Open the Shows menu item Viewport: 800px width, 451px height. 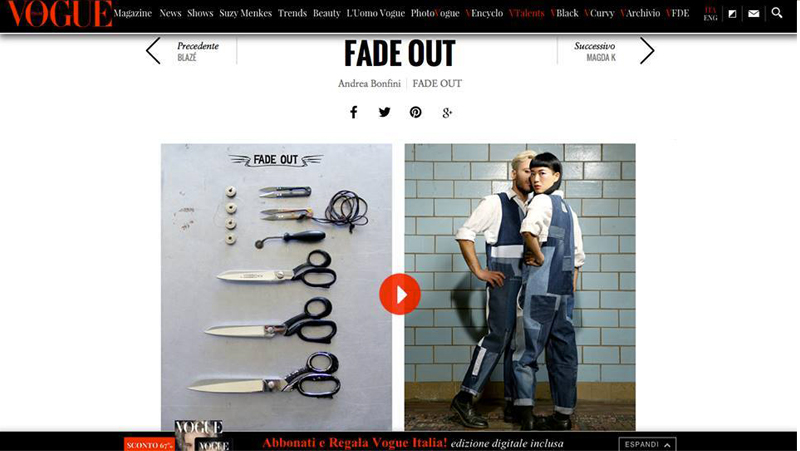[200, 13]
